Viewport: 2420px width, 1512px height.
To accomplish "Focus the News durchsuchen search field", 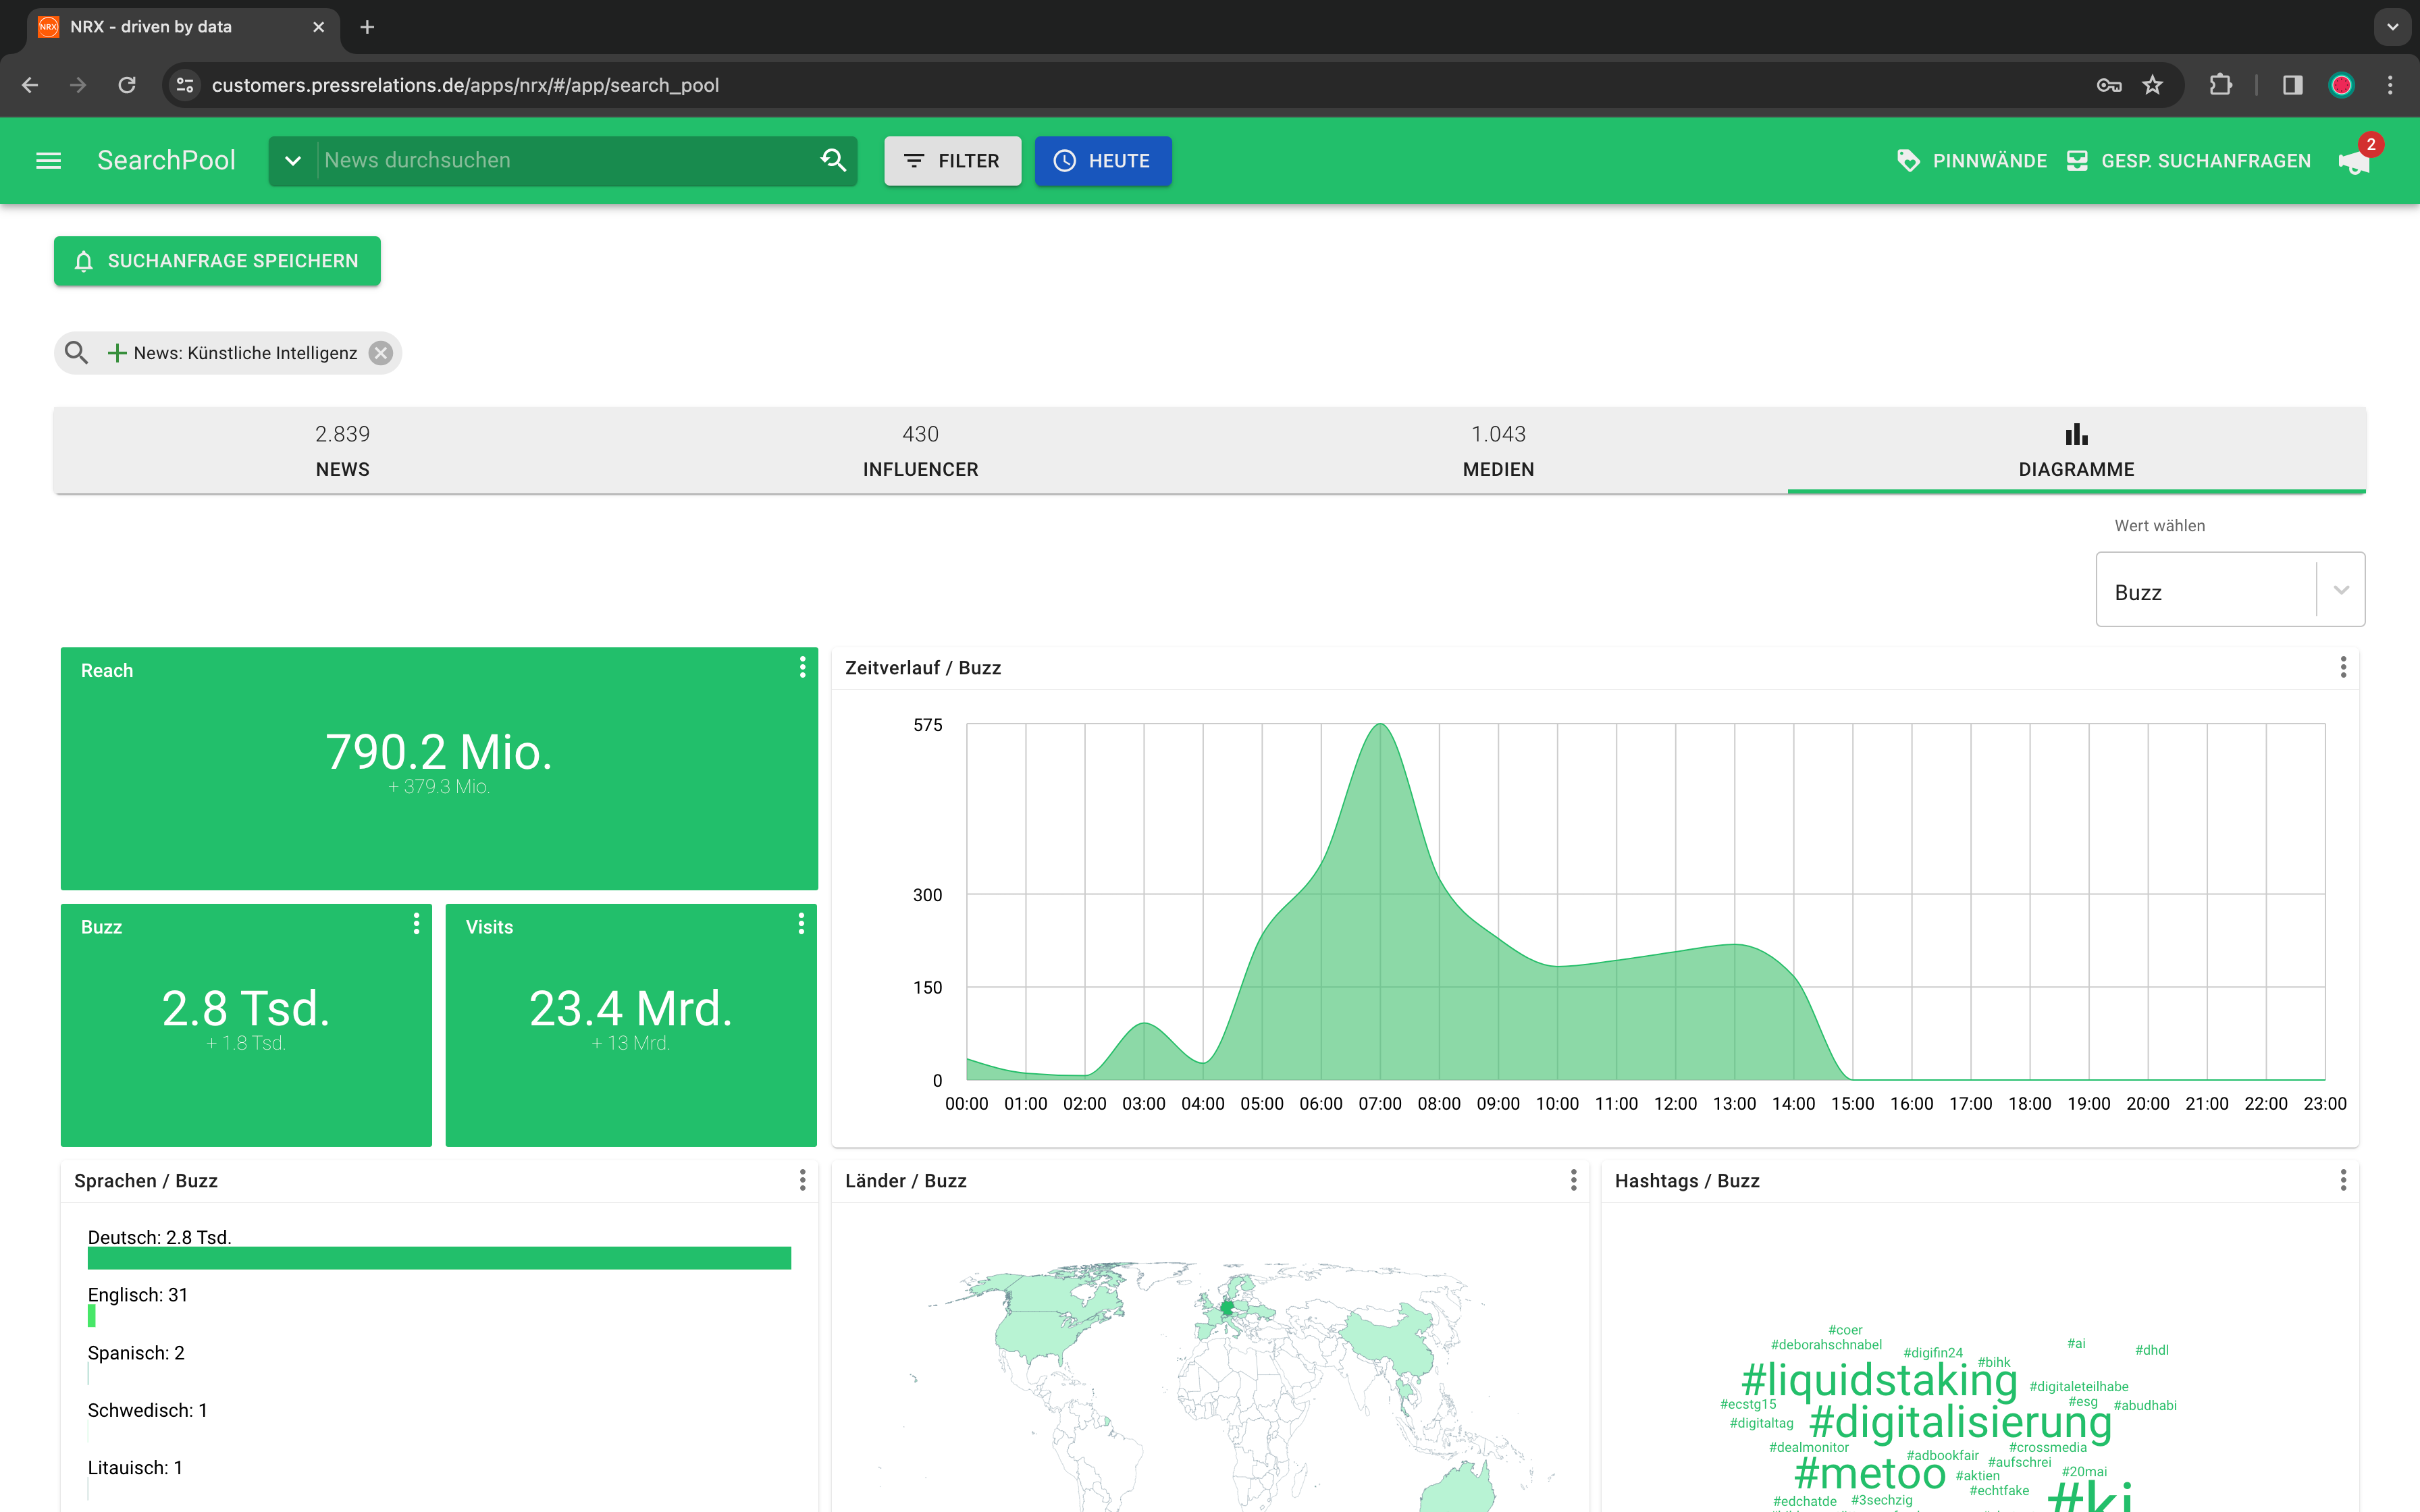I will coord(565,161).
